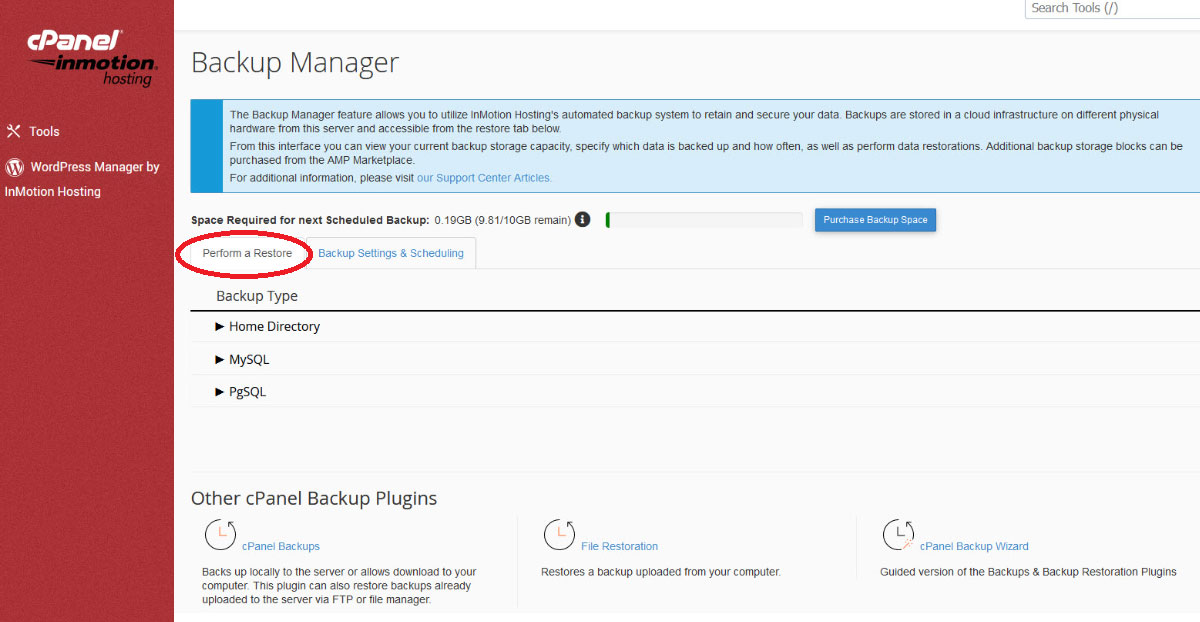
Task: Open the Support Center Articles link
Action: (x=484, y=178)
